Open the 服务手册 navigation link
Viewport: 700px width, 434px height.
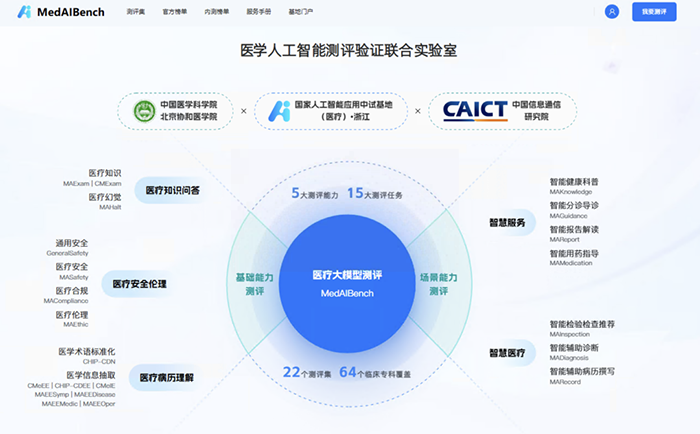[x=256, y=12]
